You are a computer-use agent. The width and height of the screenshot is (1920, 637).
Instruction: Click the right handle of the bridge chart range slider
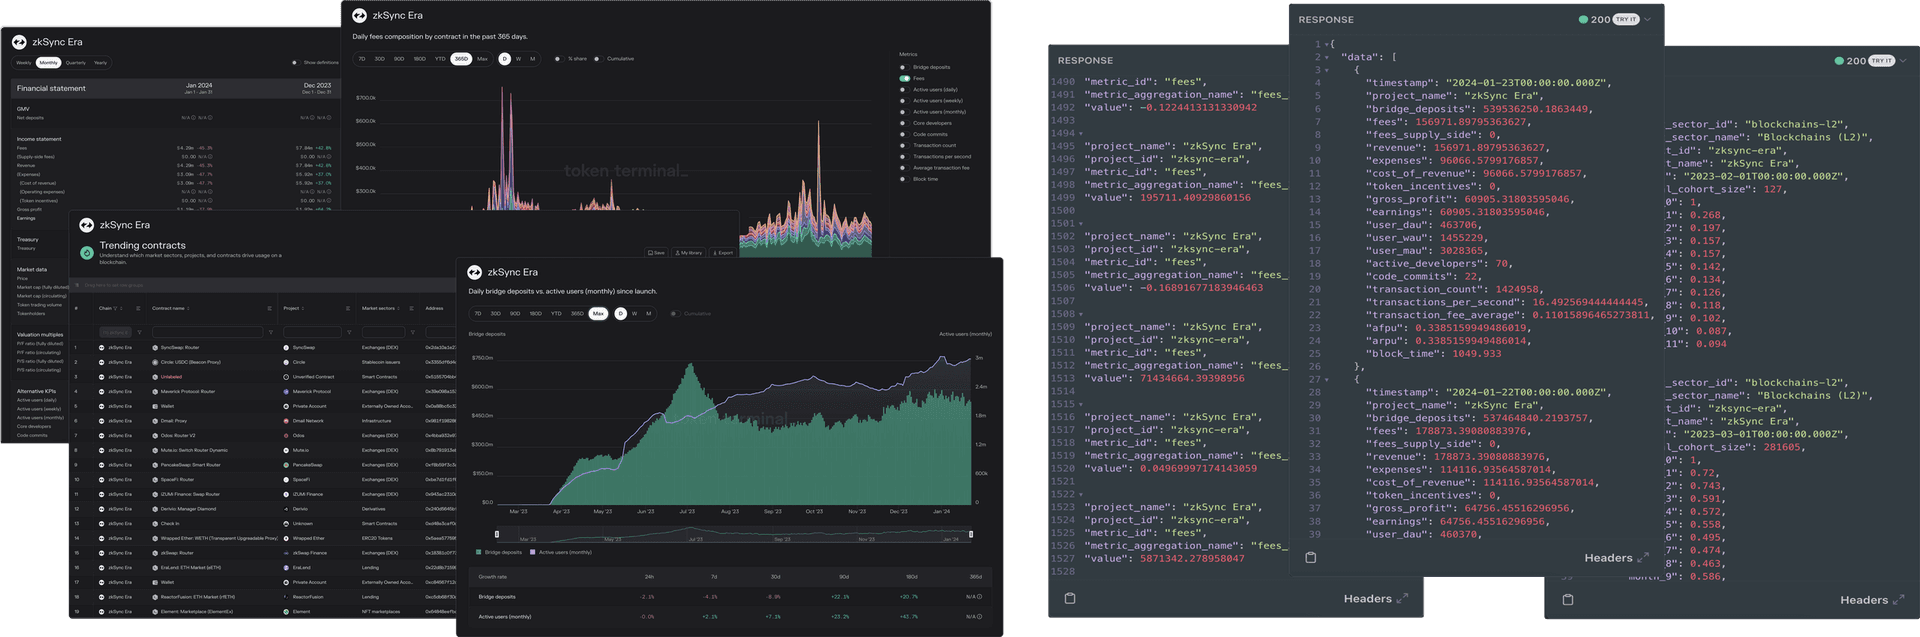[x=971, y=534]
